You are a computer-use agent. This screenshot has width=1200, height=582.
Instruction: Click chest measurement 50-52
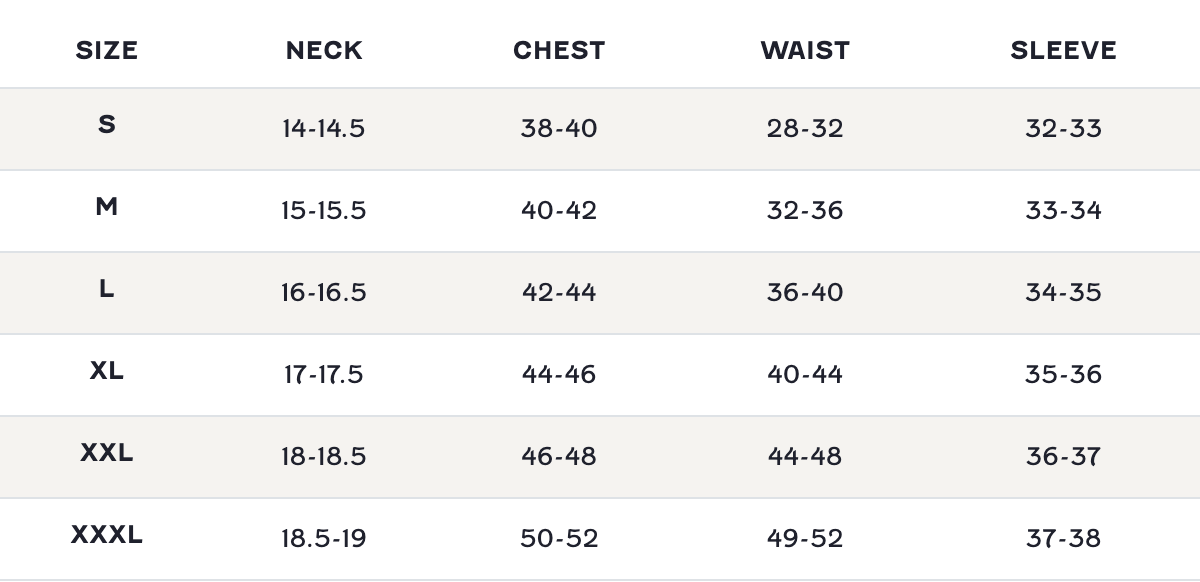coord(559,539)
